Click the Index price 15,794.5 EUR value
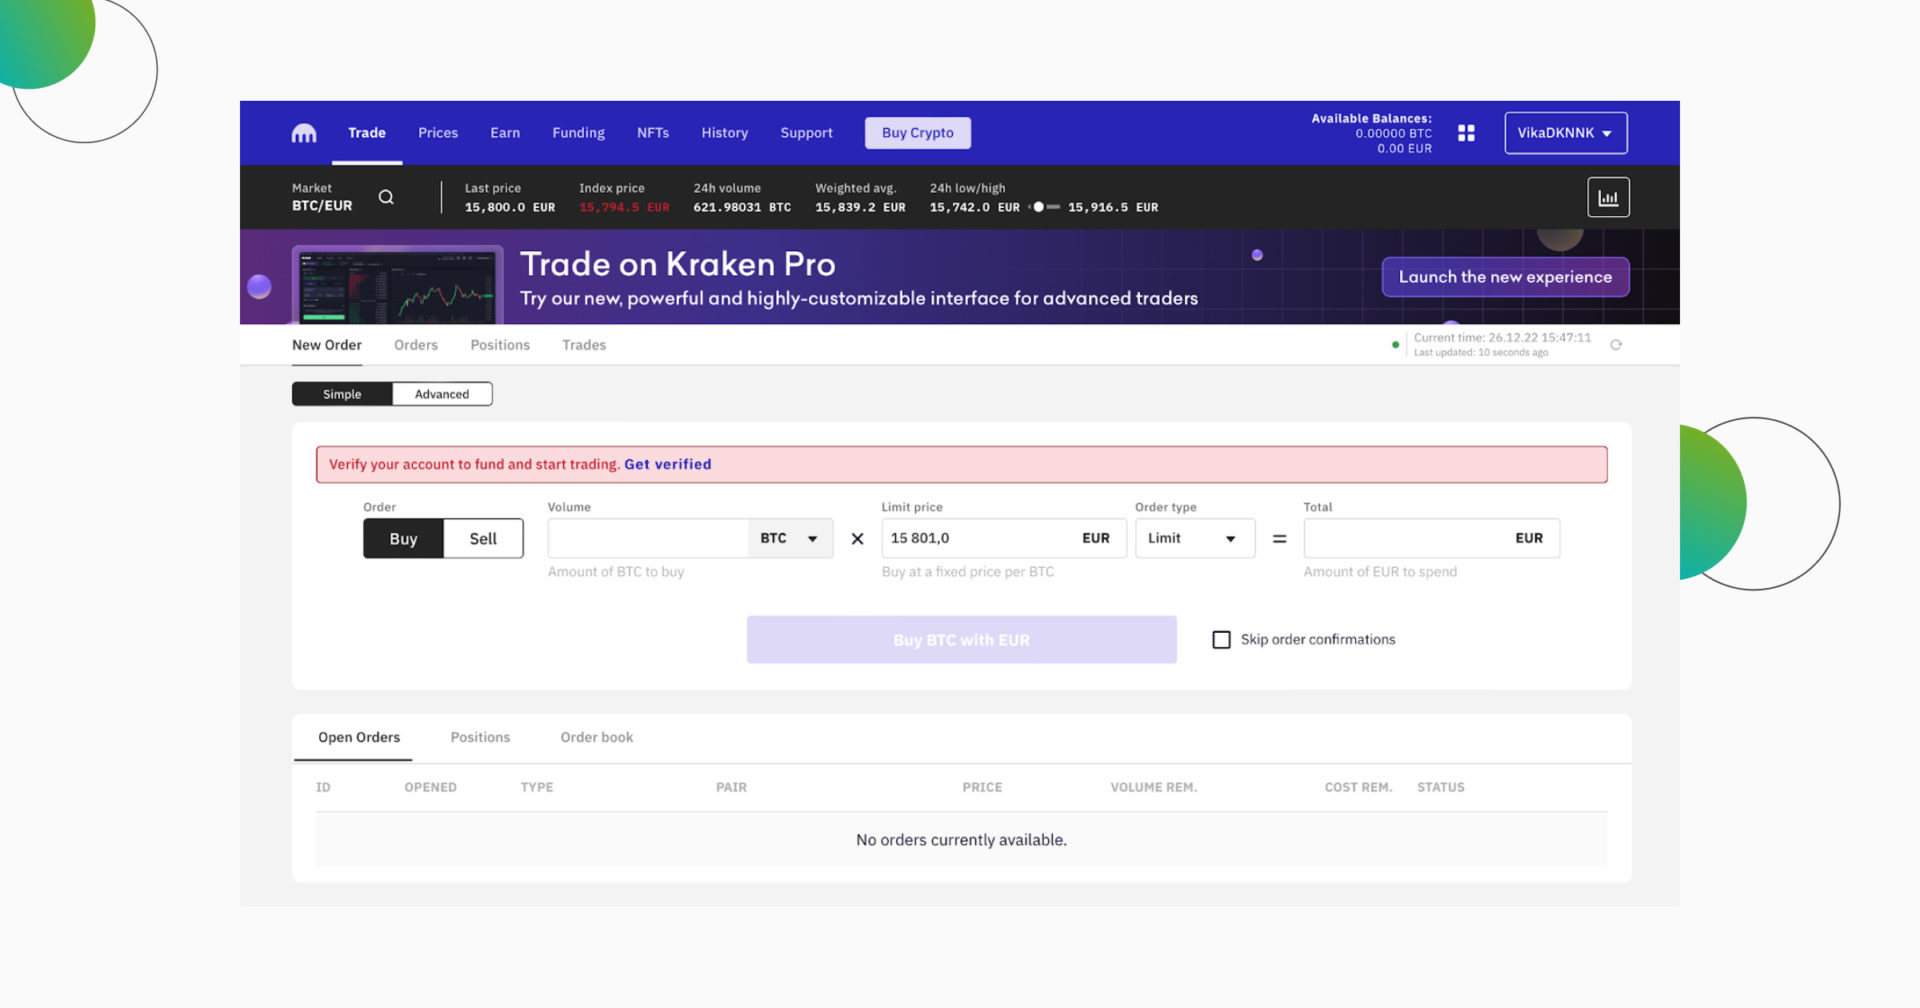This screenshot has height=1008, width=1920. point(624,207)
